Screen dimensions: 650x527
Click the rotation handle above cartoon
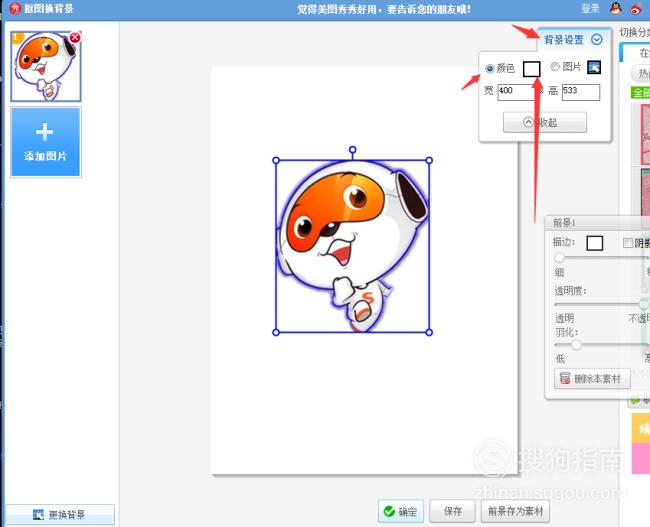352,150
